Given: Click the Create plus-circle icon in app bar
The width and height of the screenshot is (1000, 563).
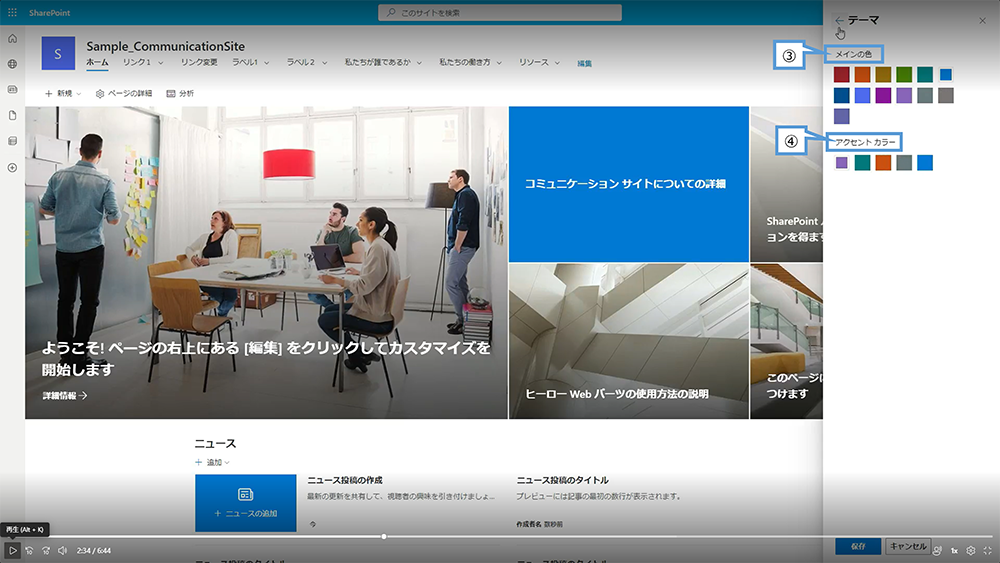Looking at the screenshot, I should (x=12, y=168).
